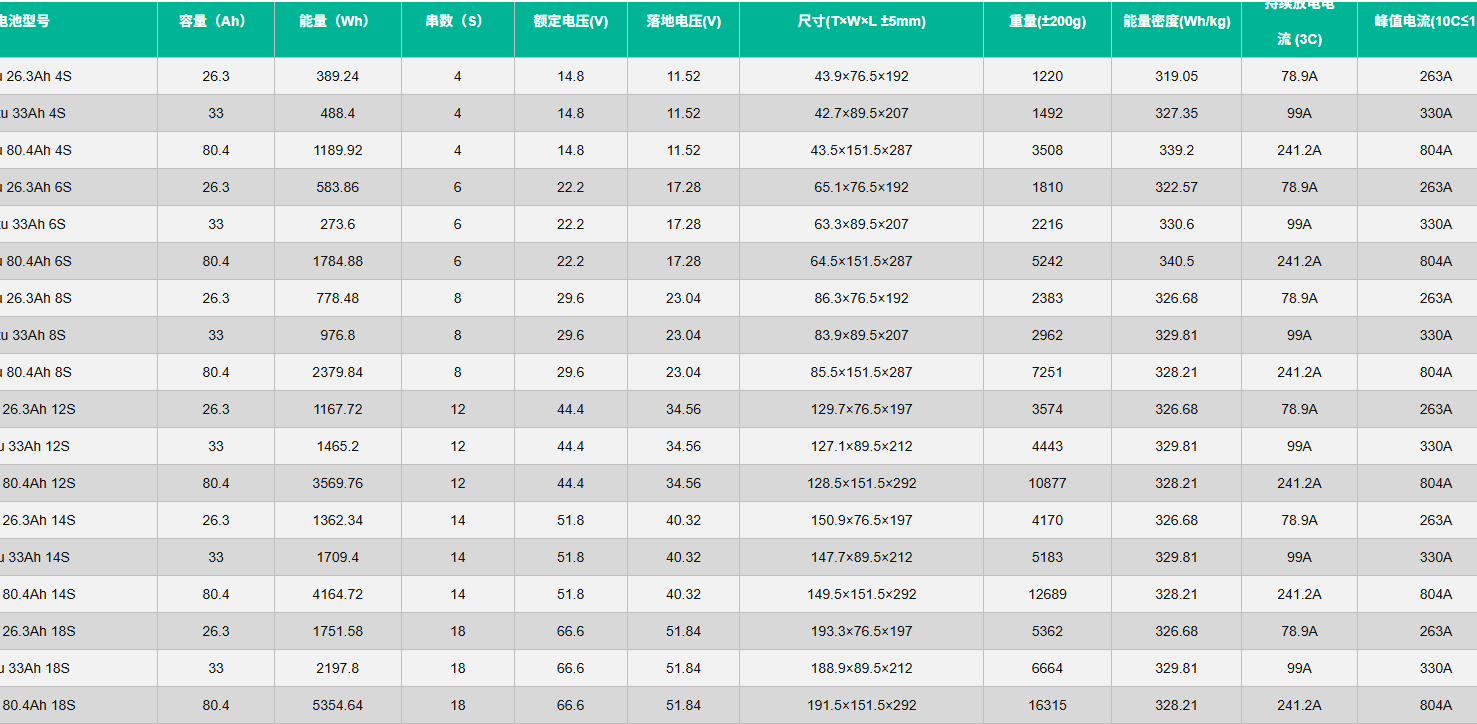Select the 落地电压(V) column header

pos(683,21)
